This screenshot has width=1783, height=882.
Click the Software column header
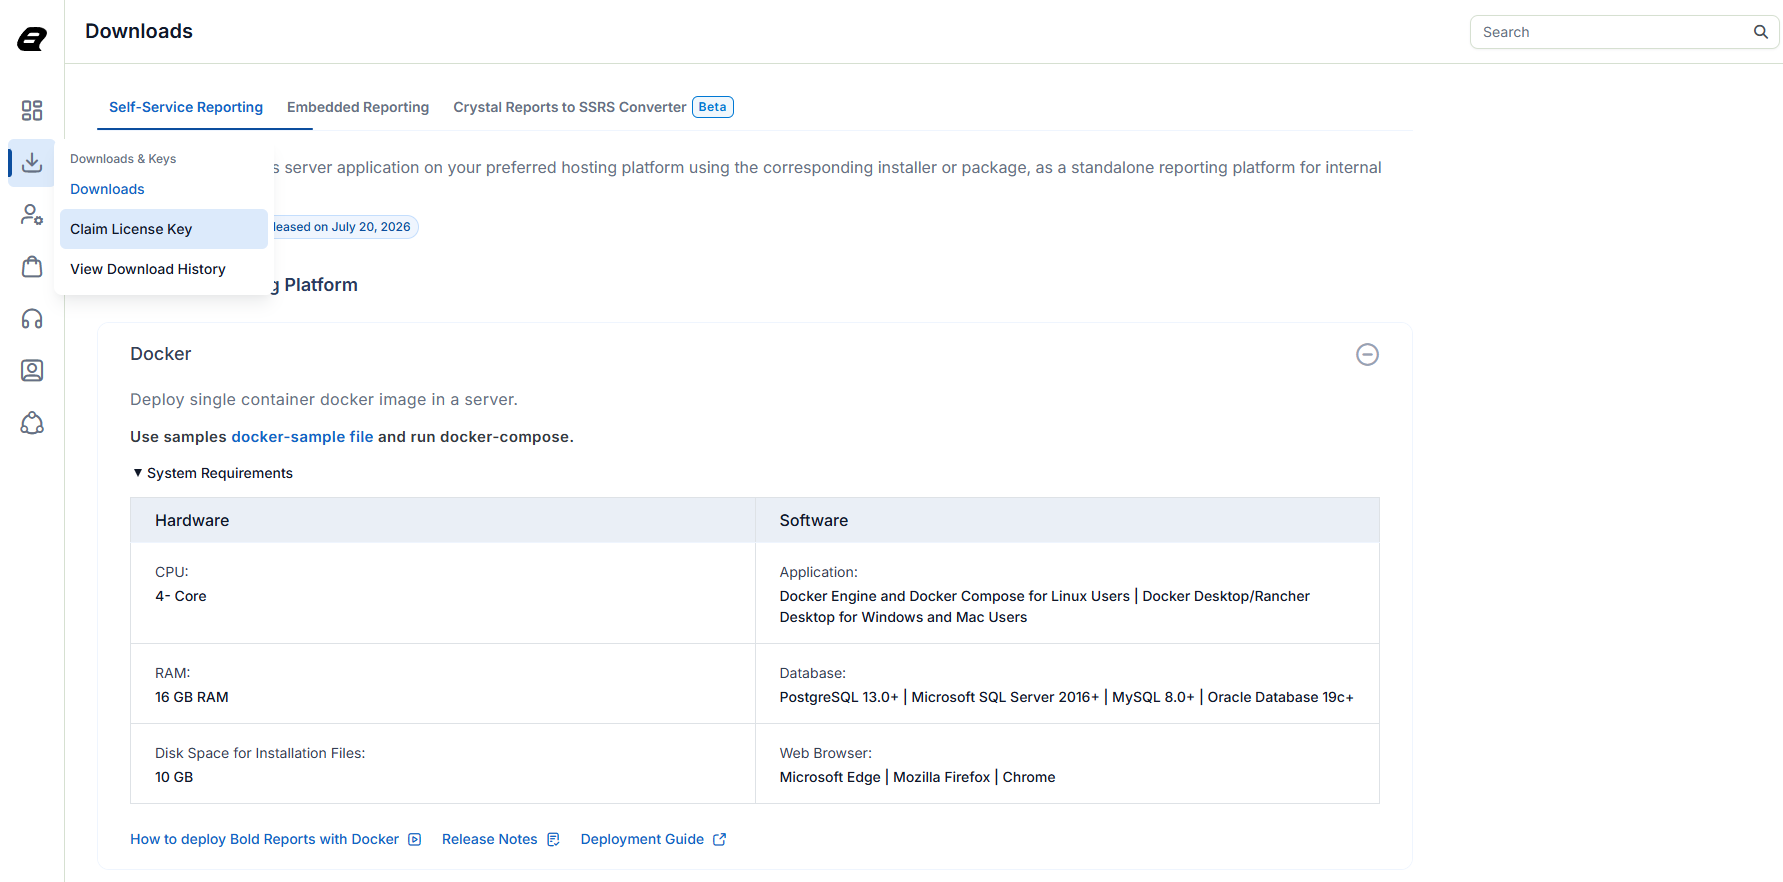[x=1067, y=520]
